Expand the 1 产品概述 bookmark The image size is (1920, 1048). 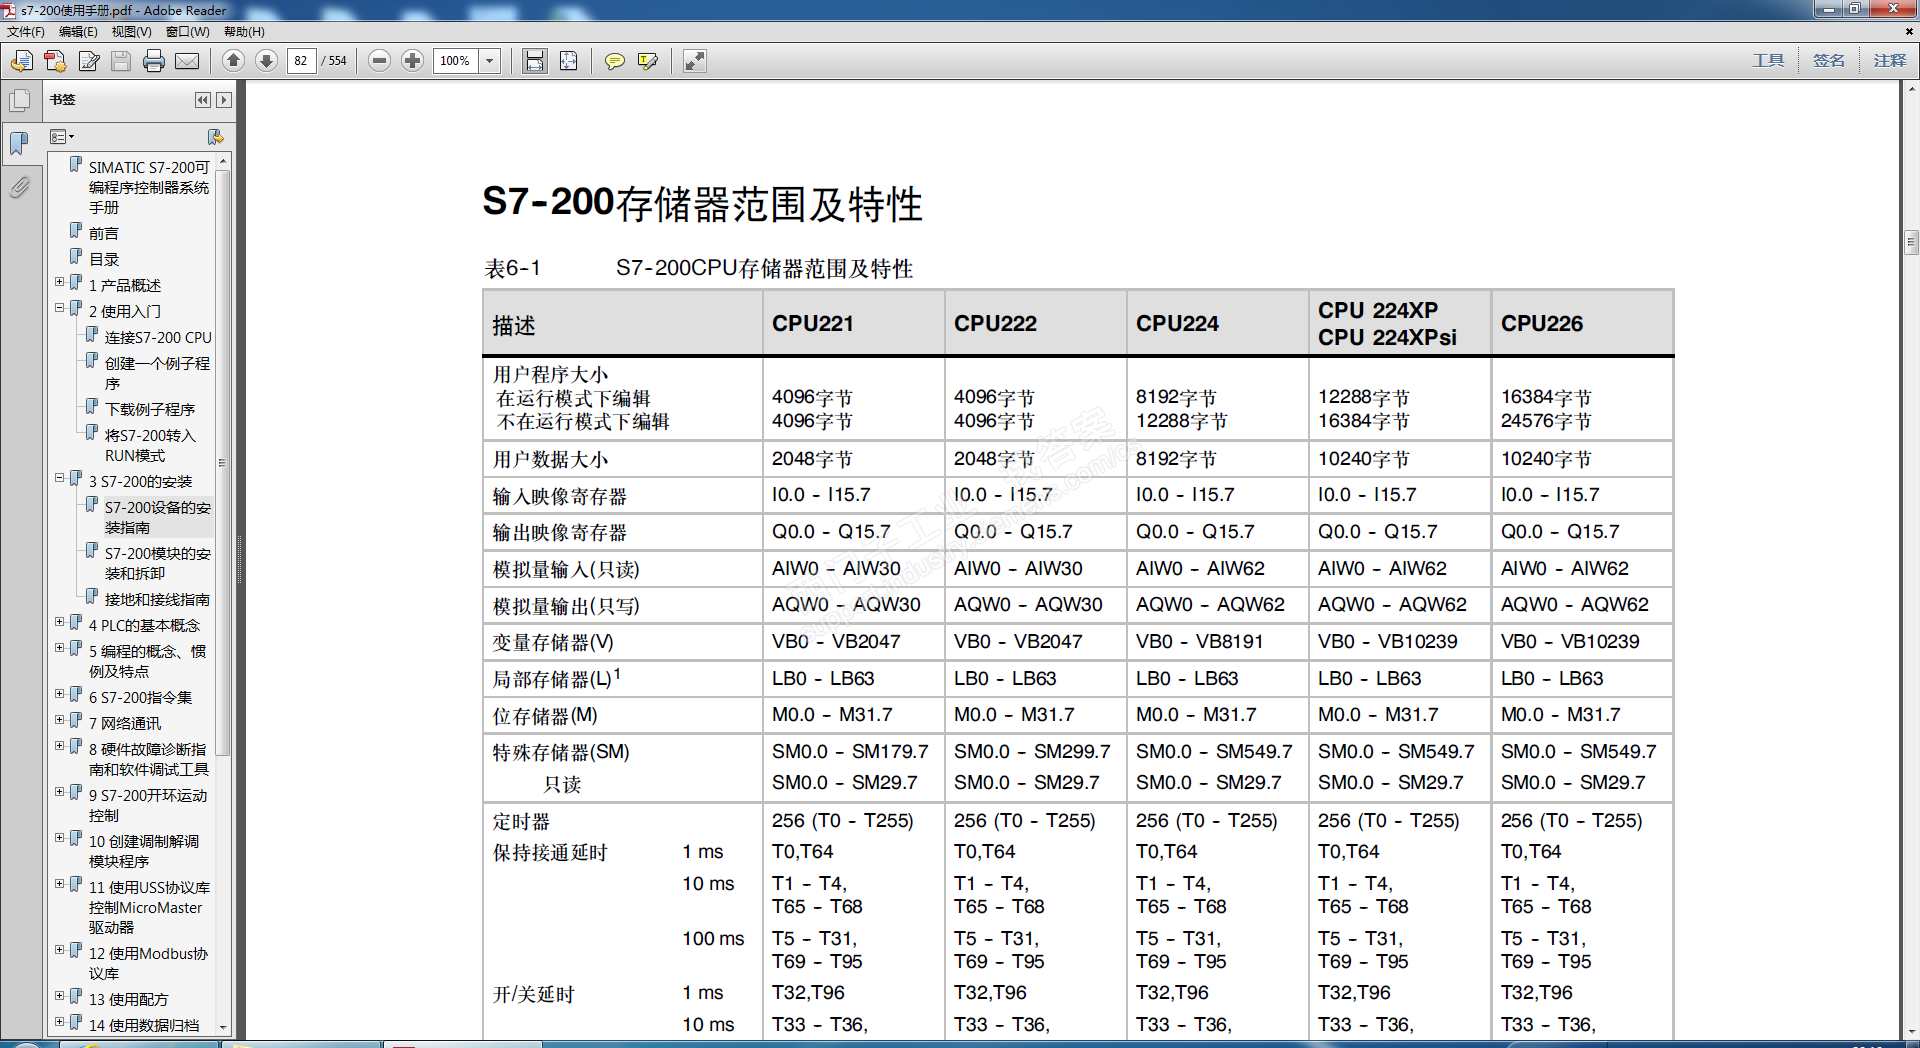click(x=60, y=282)
